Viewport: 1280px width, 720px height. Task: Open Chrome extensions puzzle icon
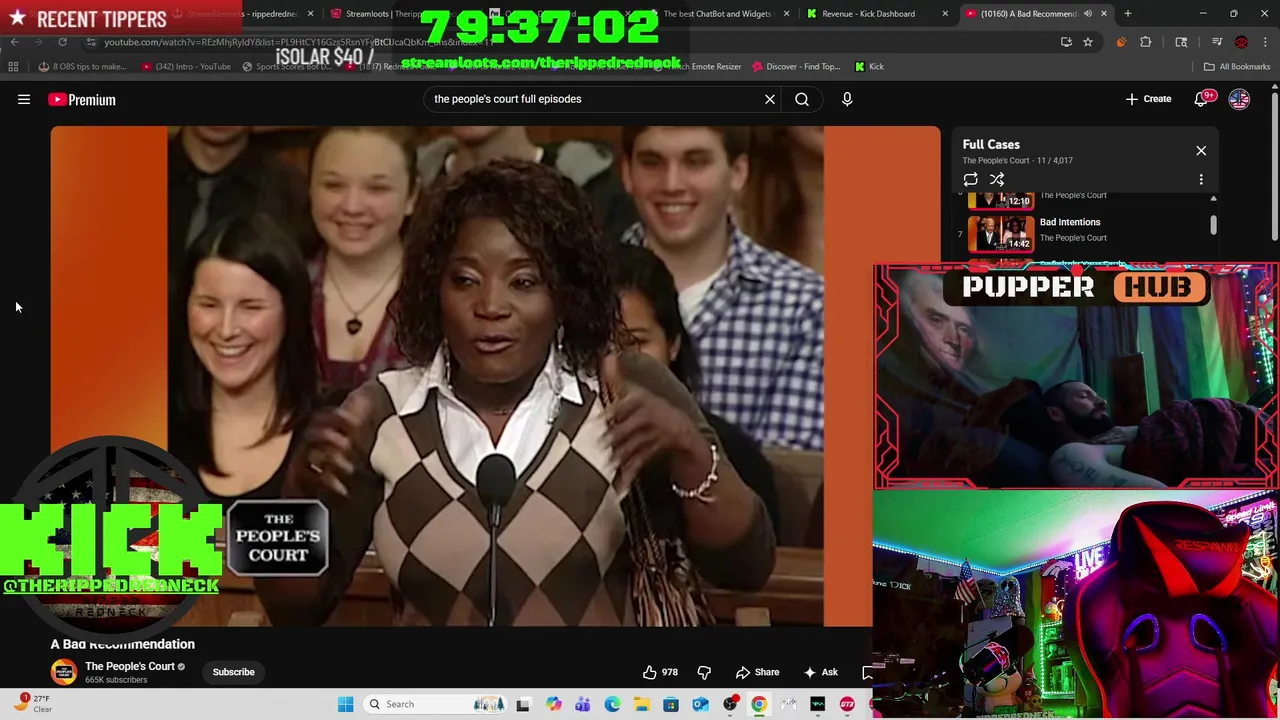pyautogui.click(x=1146, y=42)
